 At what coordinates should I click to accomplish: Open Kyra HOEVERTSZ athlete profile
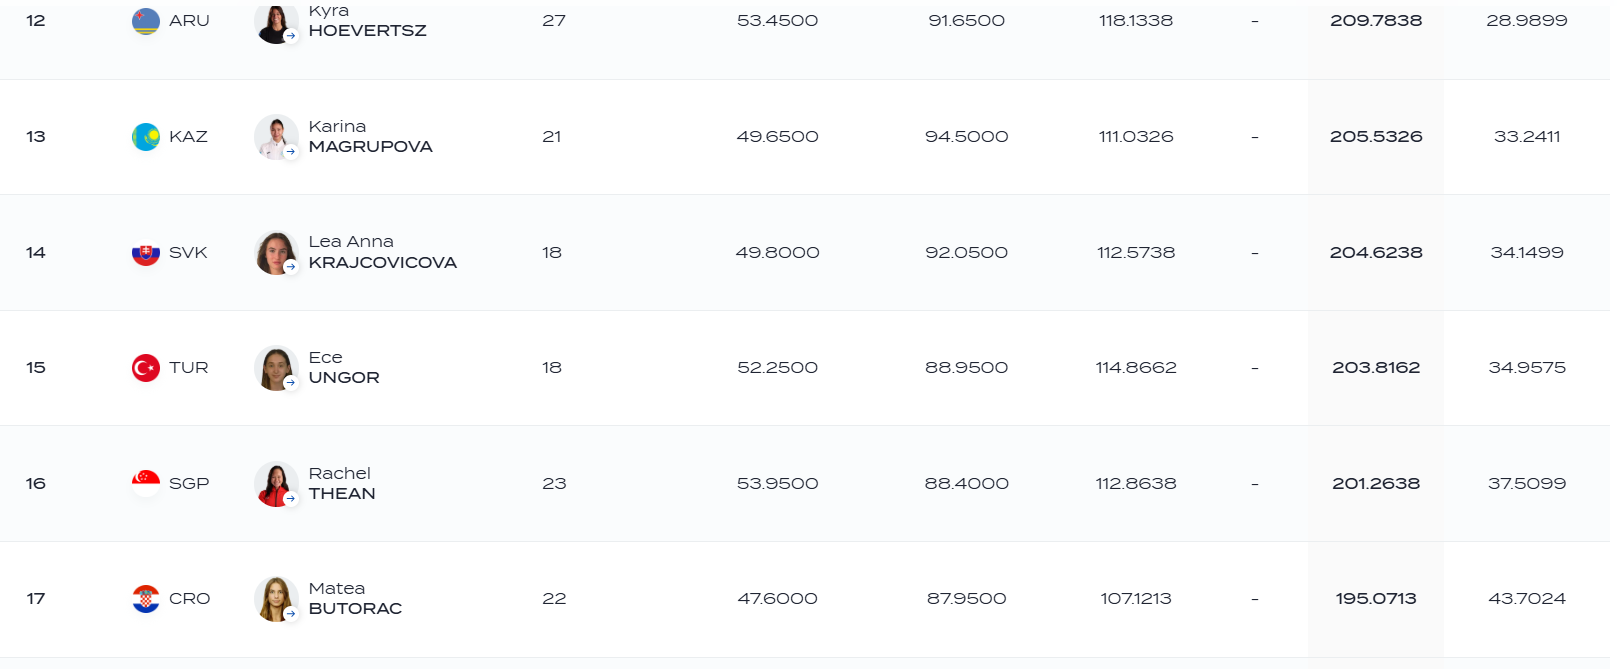tap(367, 20)
